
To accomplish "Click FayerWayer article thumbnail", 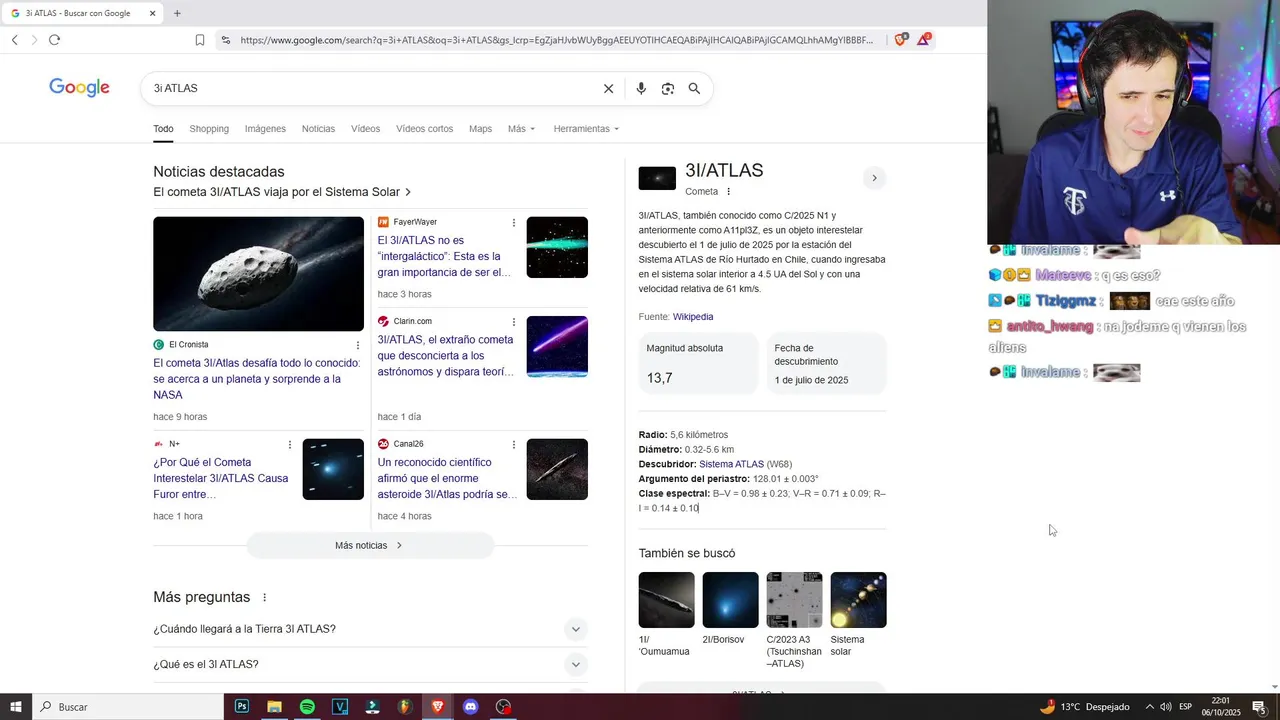I will tap(557, 247).
